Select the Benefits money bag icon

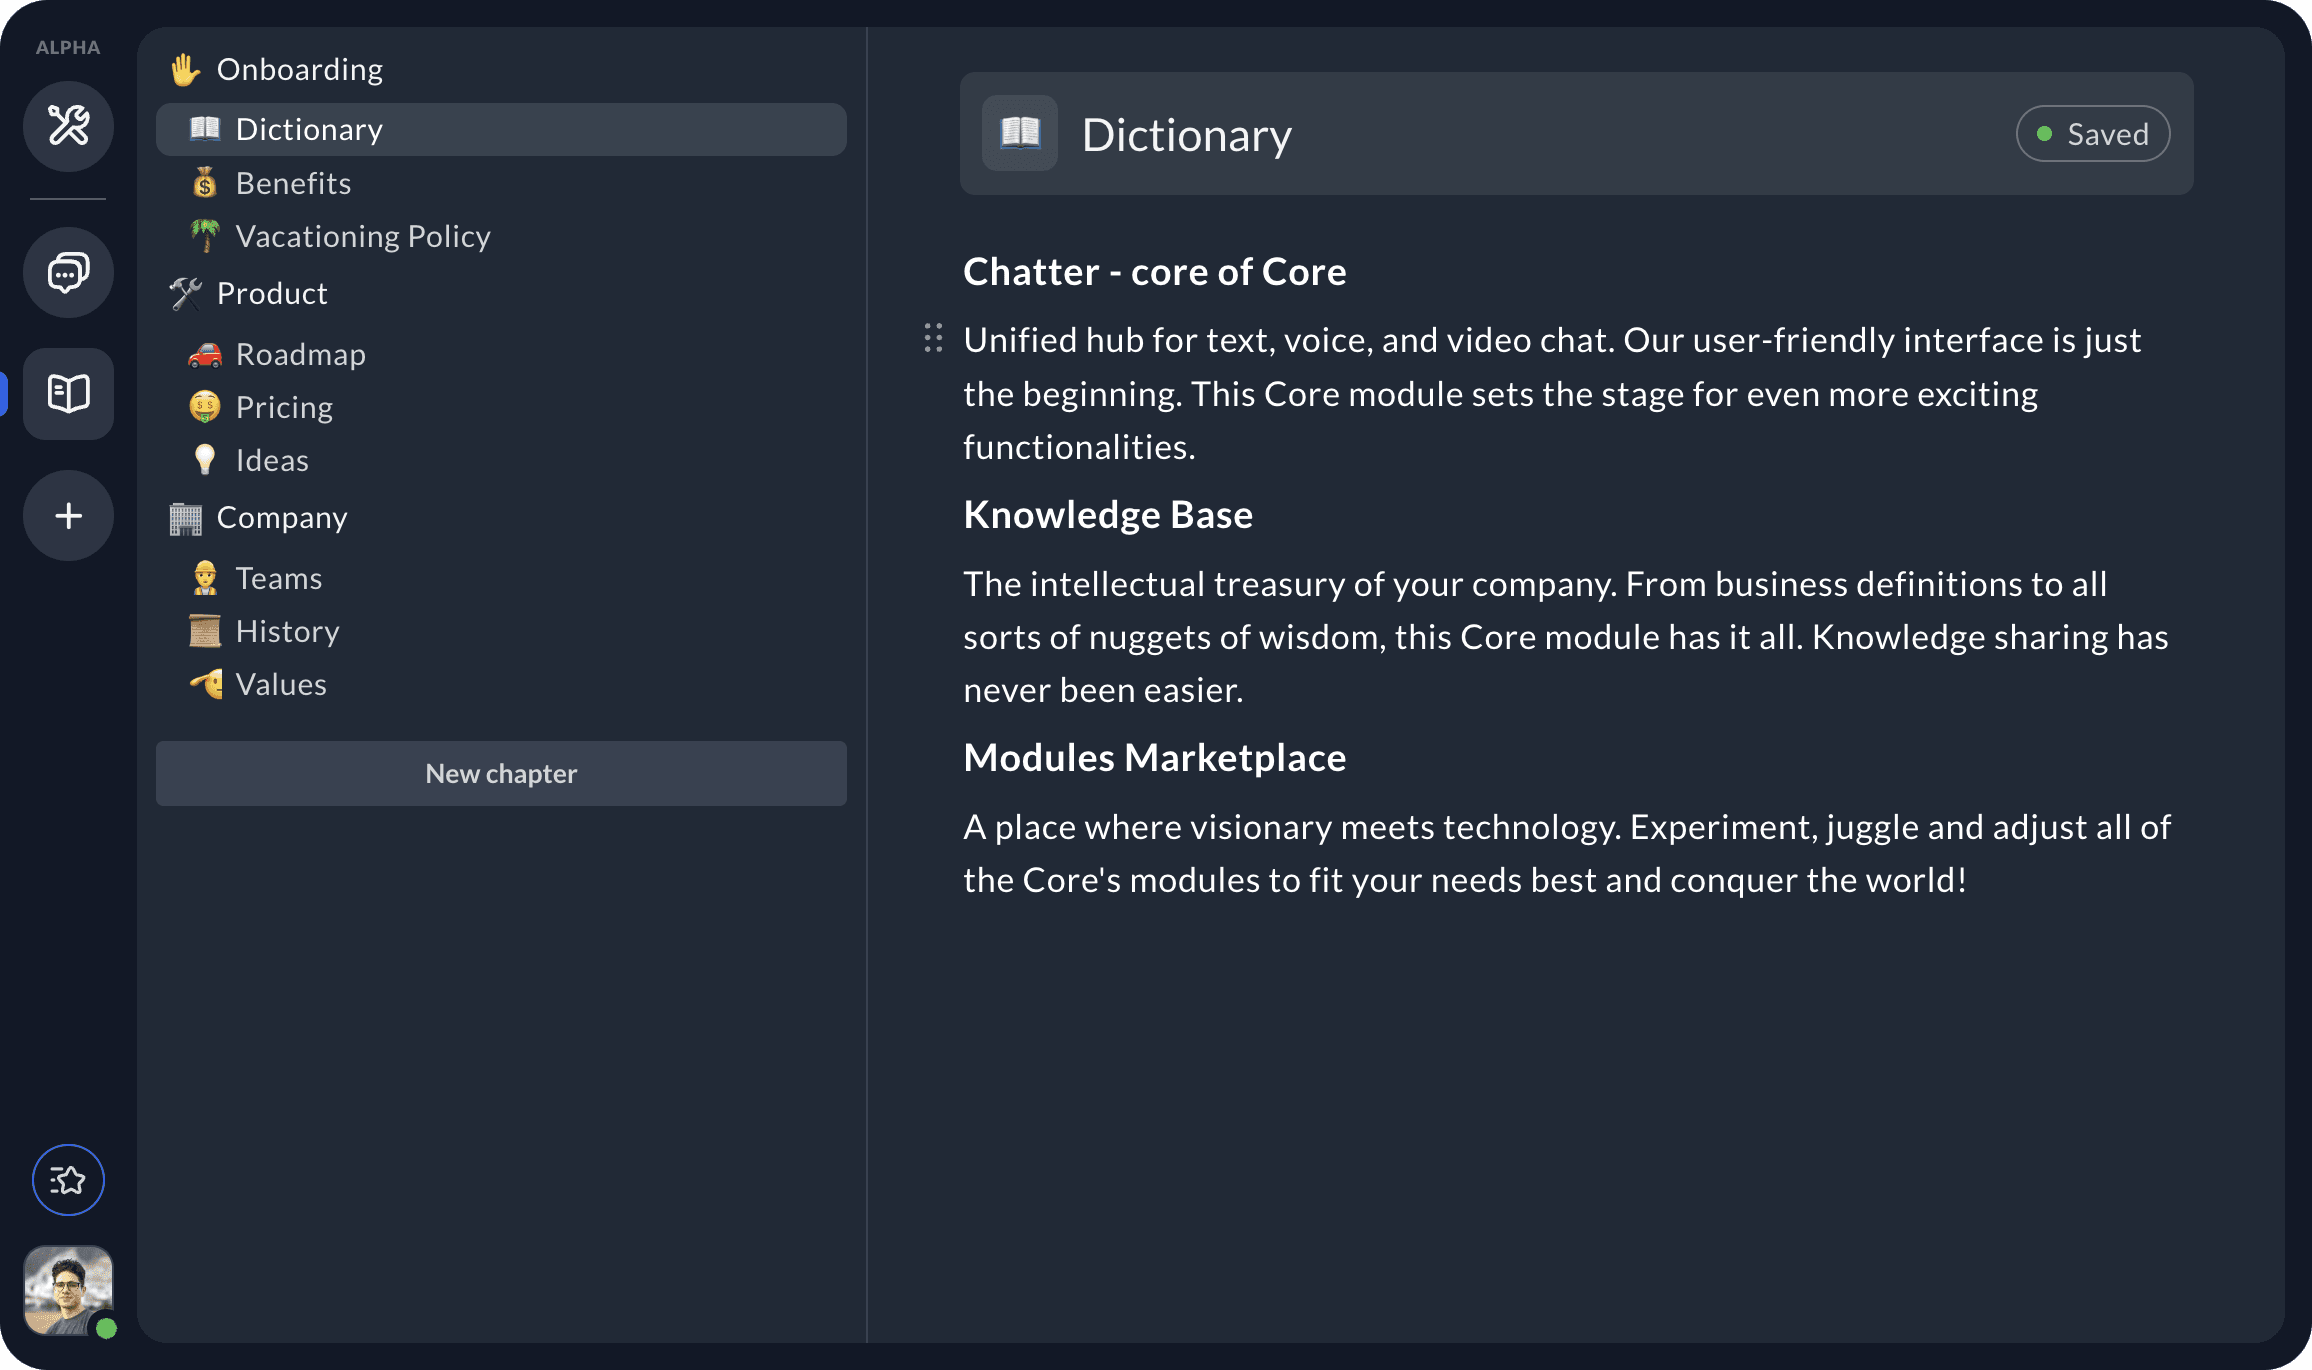pyautogui.click(x=204, y=181)
